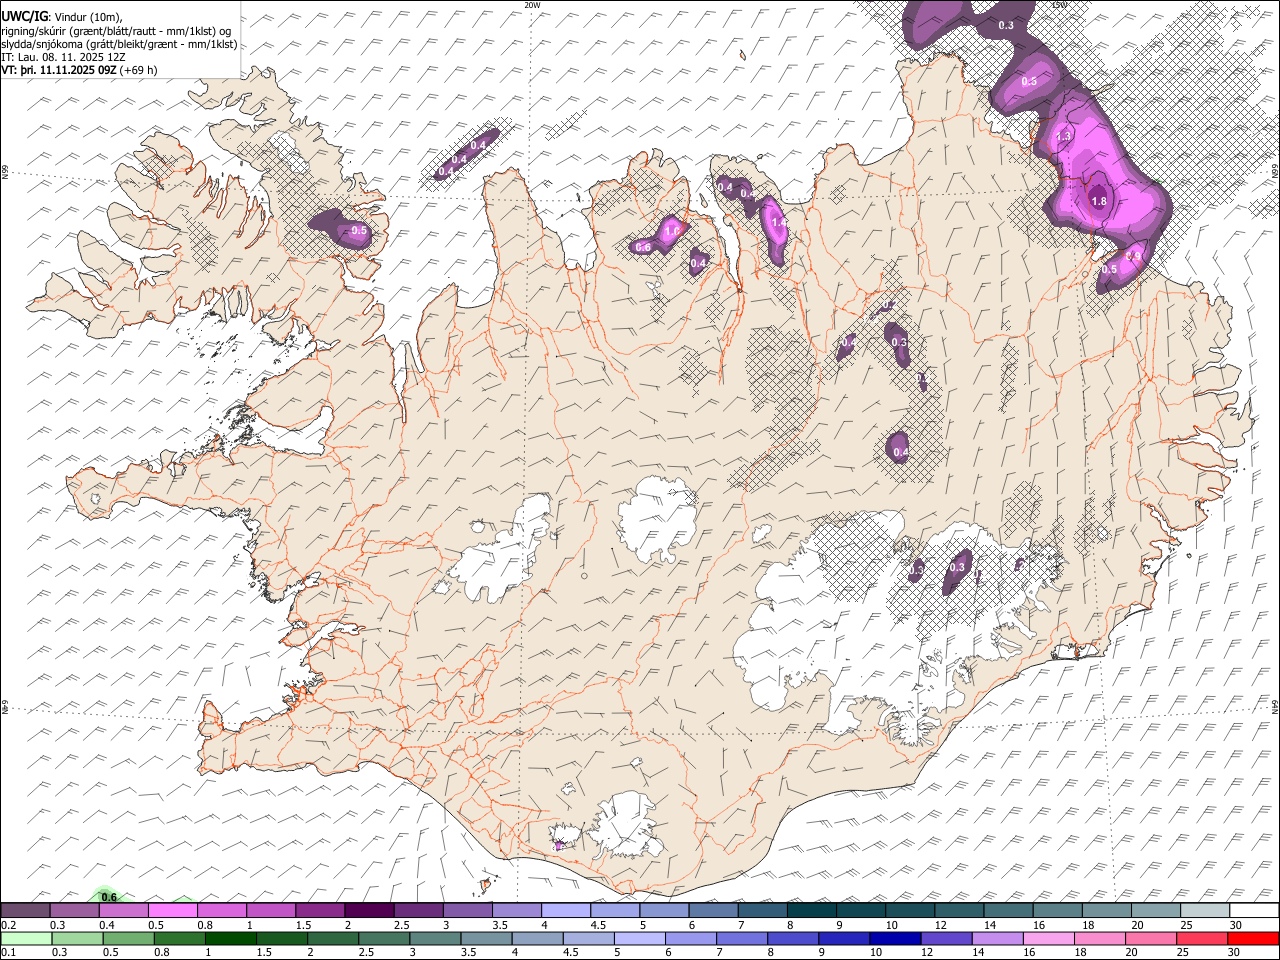
Task: Click the slydda/snjókoma legend description line
Action: pos(119,44)
